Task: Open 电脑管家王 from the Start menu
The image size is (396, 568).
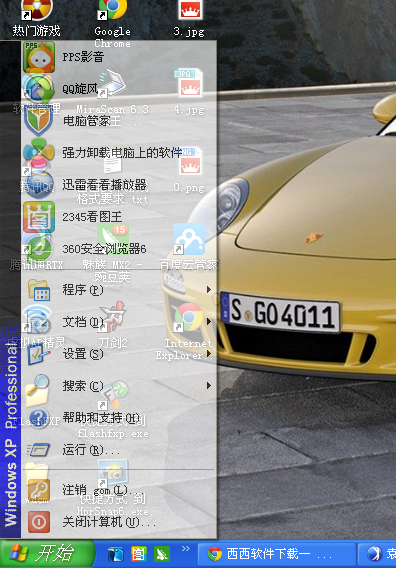Action: pyautogui.click(x=119, y=121)
